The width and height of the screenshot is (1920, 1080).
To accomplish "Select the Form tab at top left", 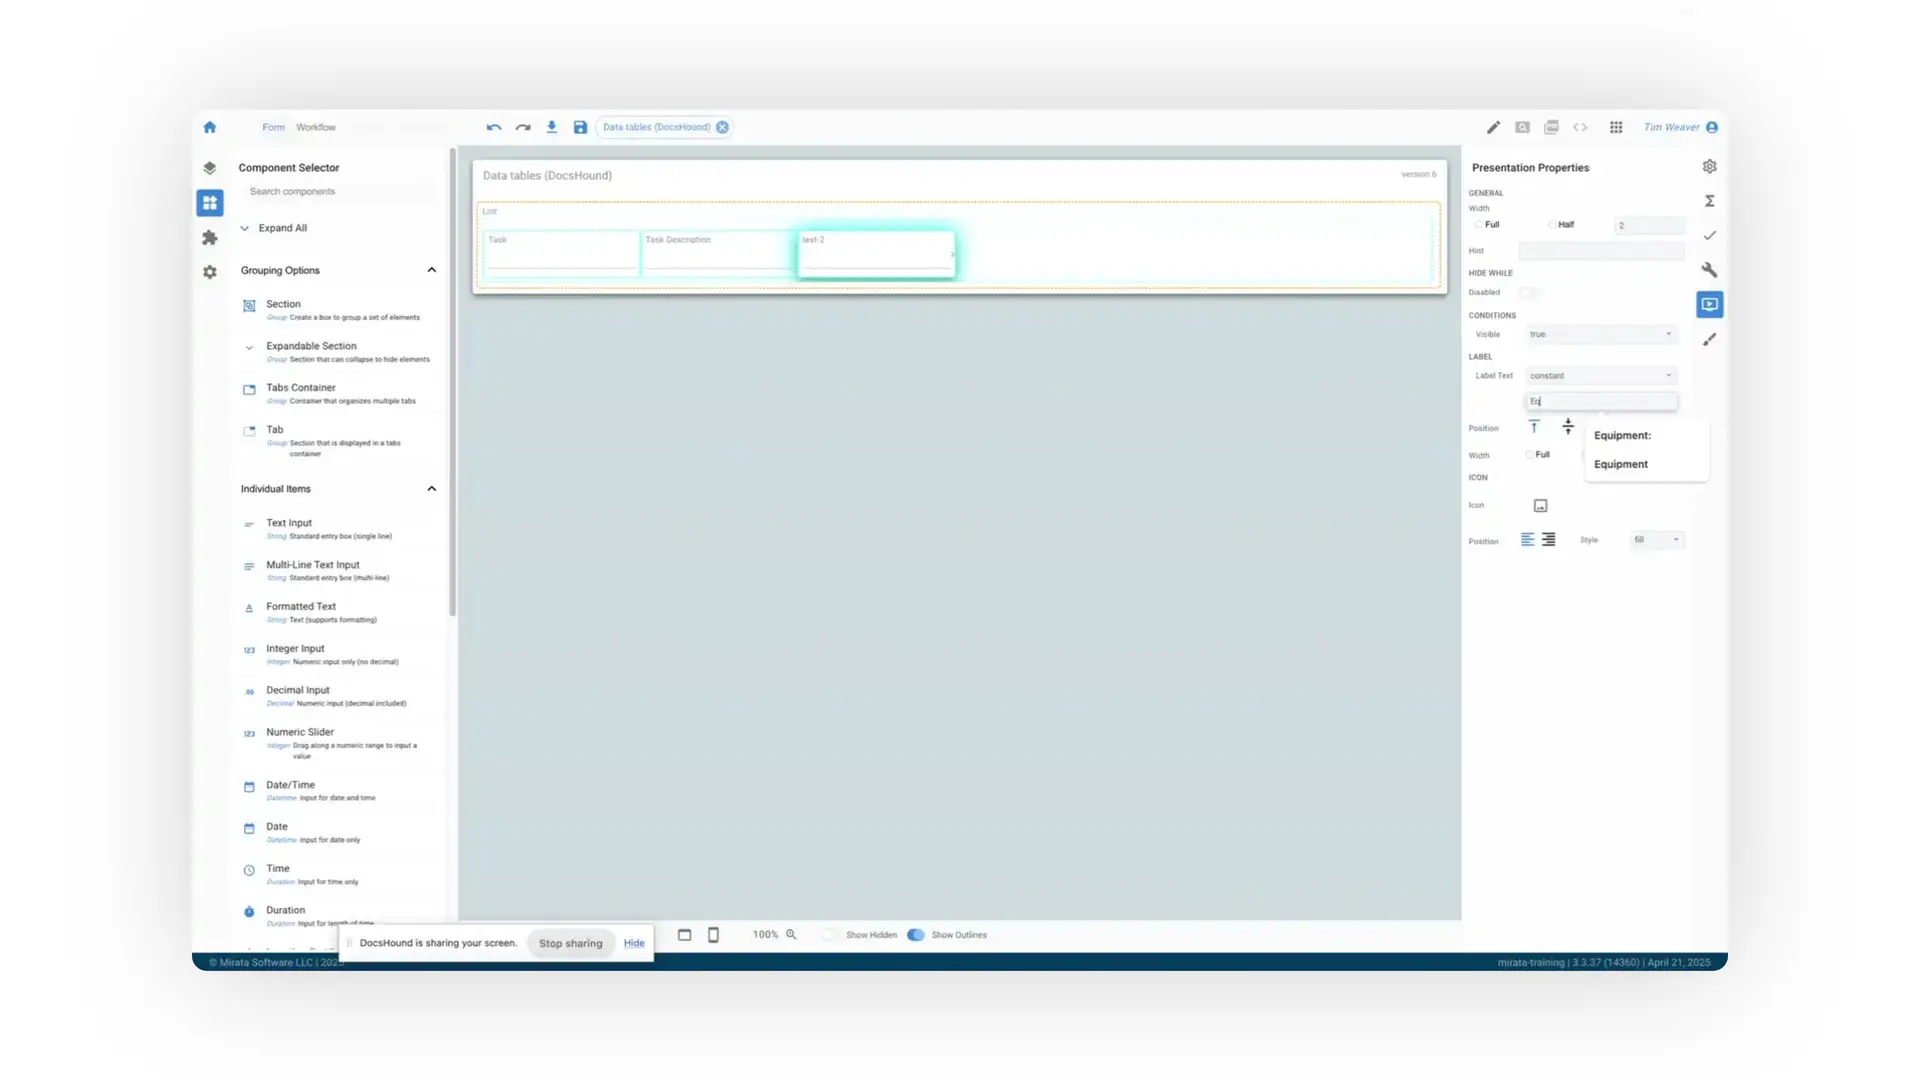I will click(x=273, y=127).
